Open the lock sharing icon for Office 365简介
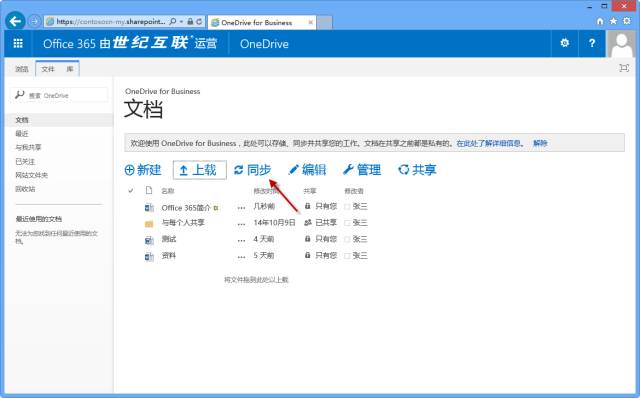Screen dimensions: 640x398 point(307,206)
